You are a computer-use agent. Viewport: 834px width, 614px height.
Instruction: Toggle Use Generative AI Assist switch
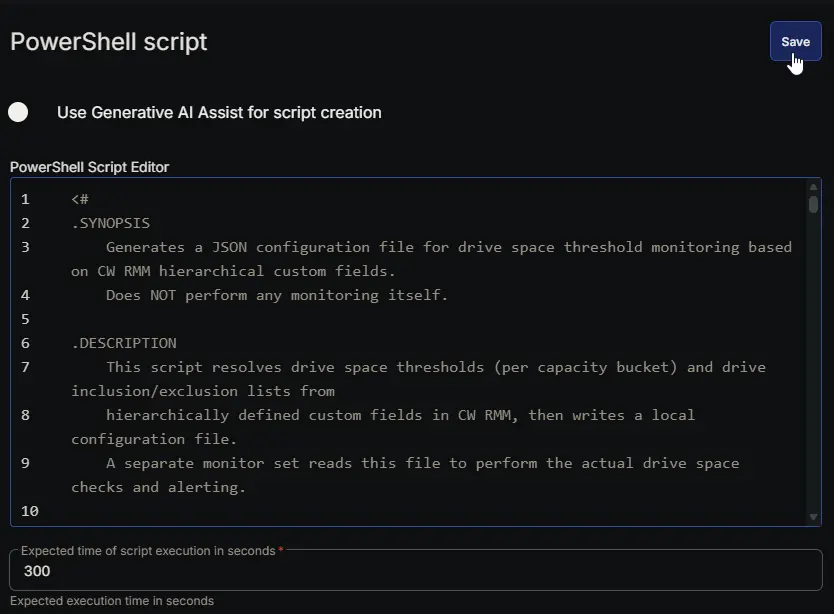[x=18, y=112]
